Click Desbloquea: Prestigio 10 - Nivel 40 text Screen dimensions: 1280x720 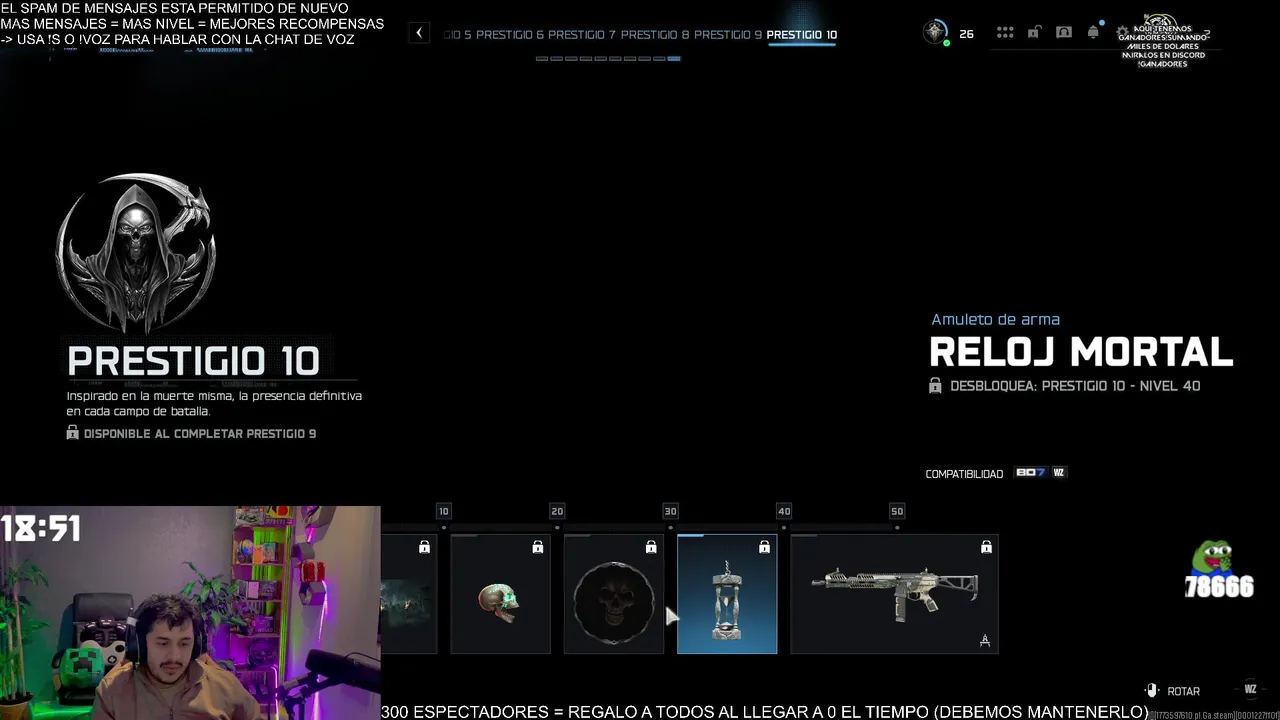pos(1075,386)
